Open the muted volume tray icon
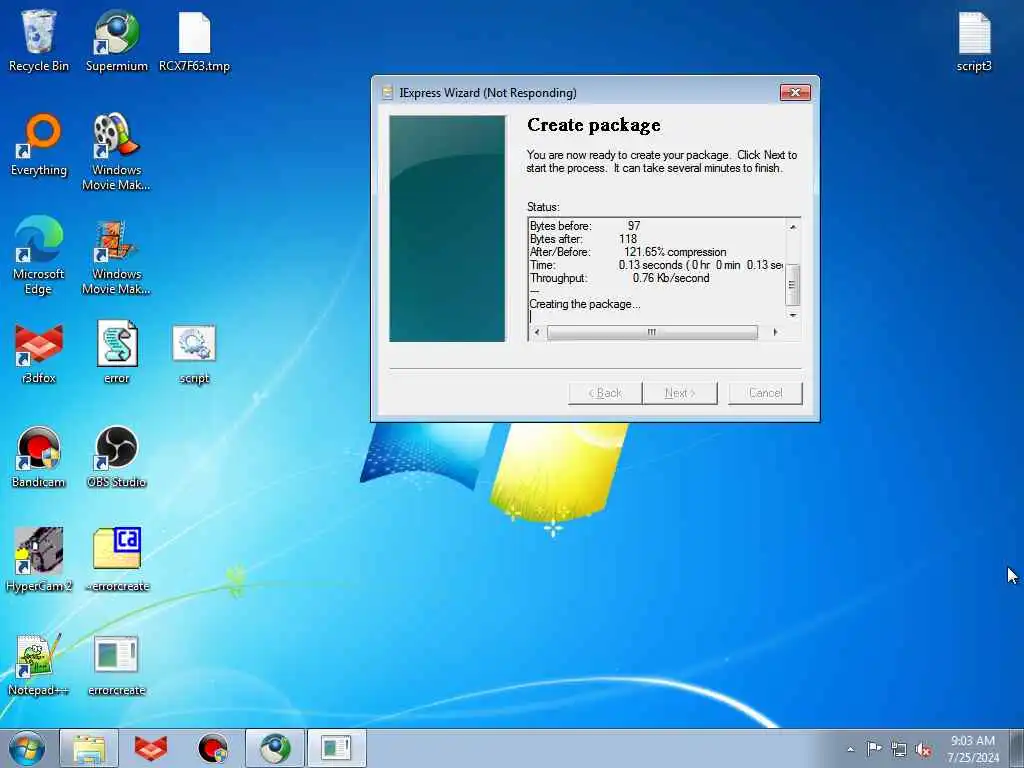Viewport: 1024px width, 768px height. point(923,750)
